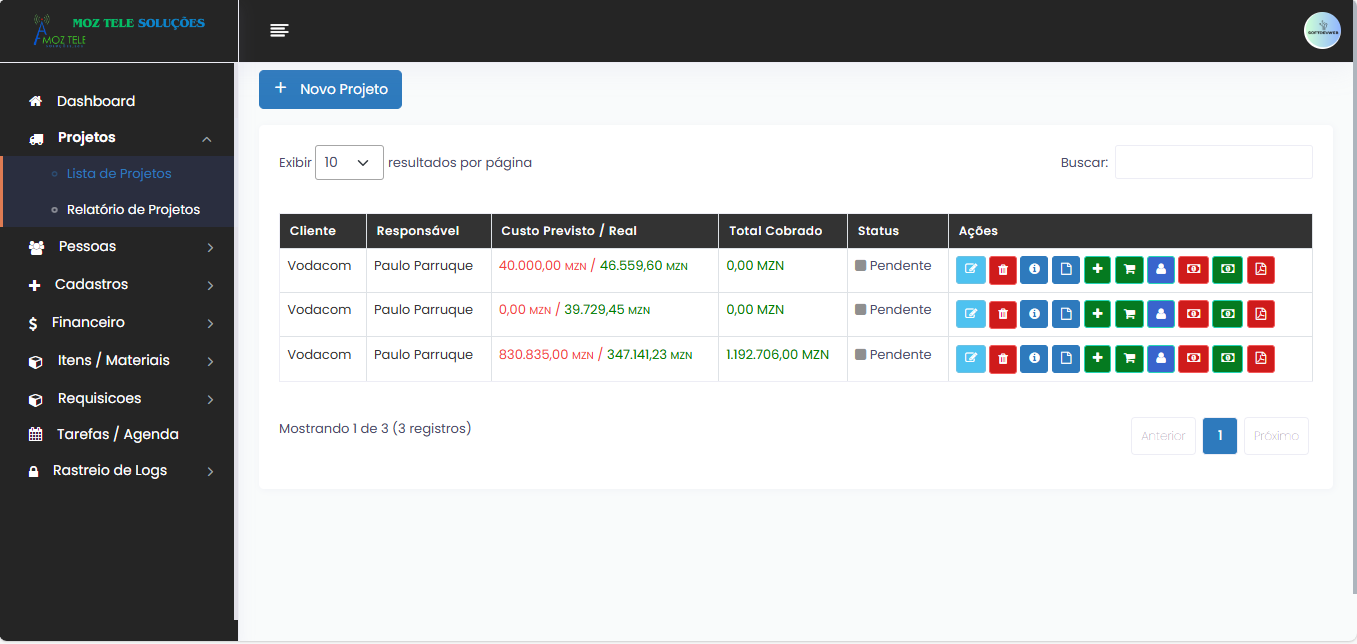Edit the first Vodacom project

point(970,269)
